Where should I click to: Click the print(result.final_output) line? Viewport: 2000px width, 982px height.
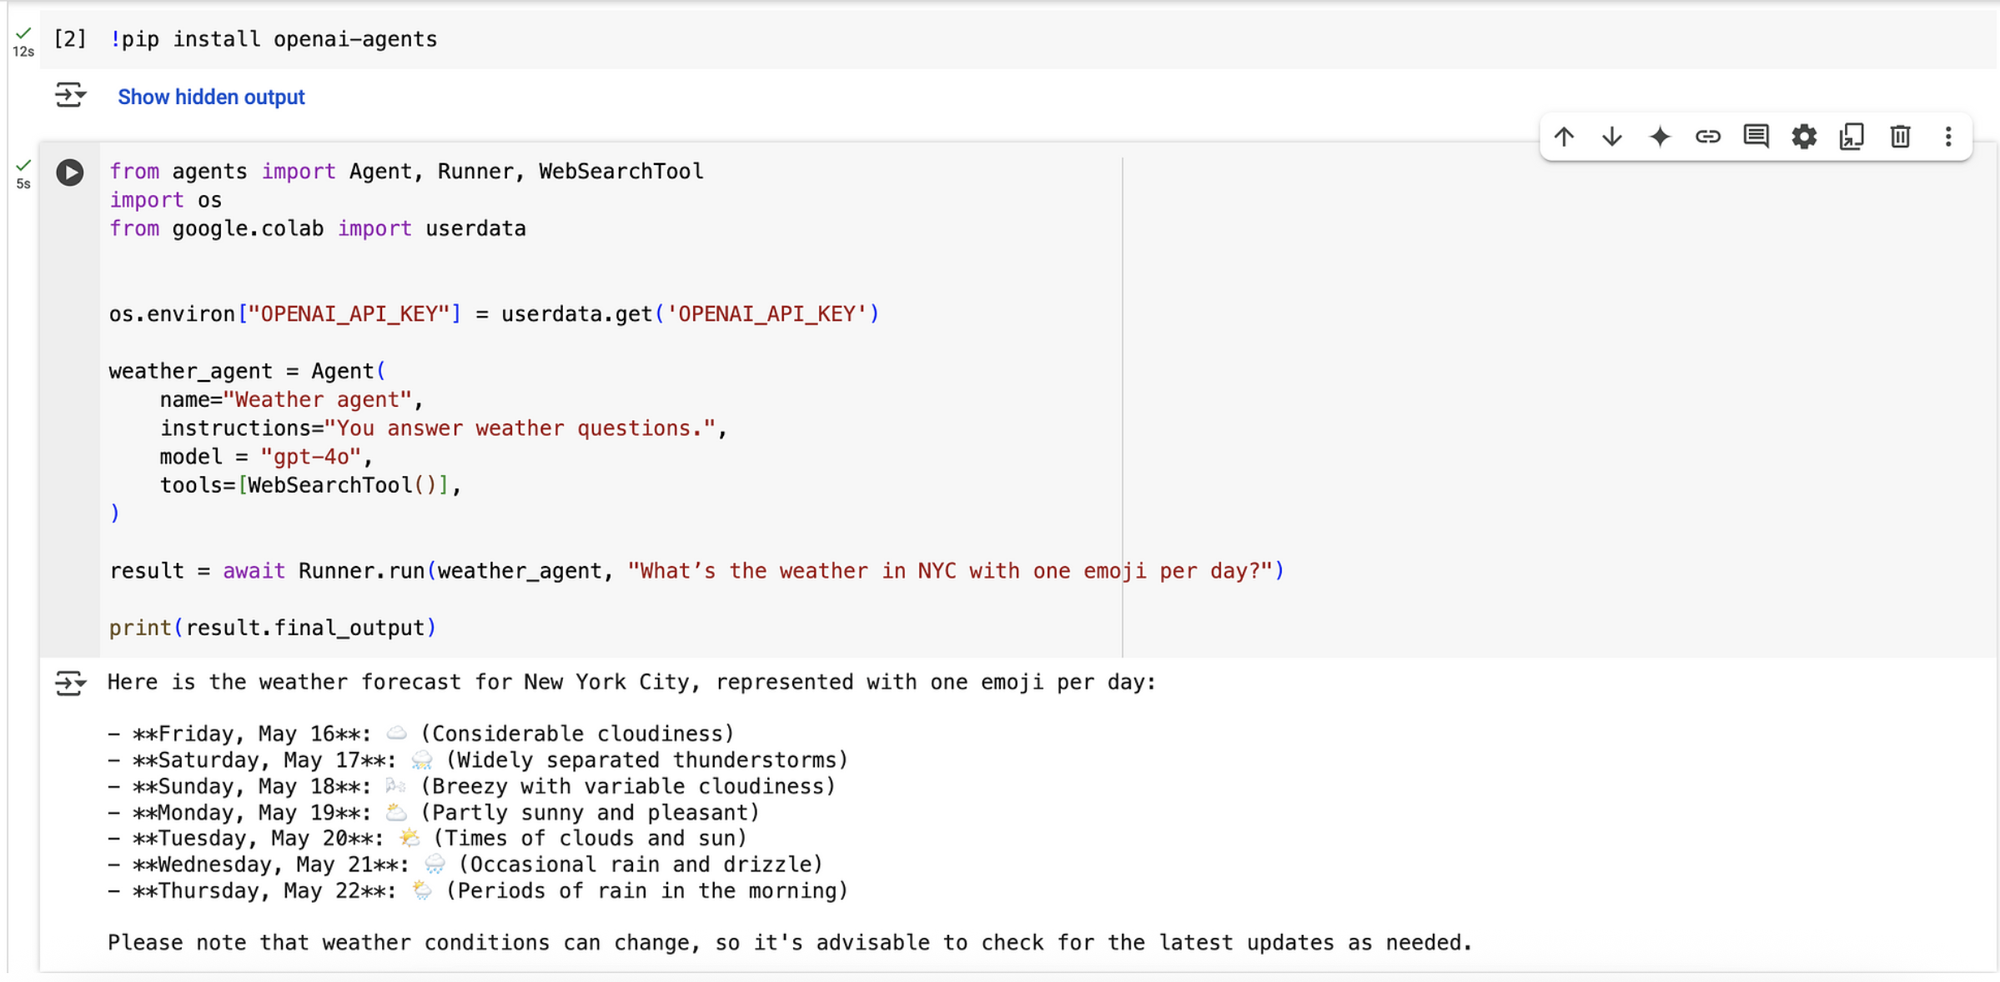coord(273,628)
